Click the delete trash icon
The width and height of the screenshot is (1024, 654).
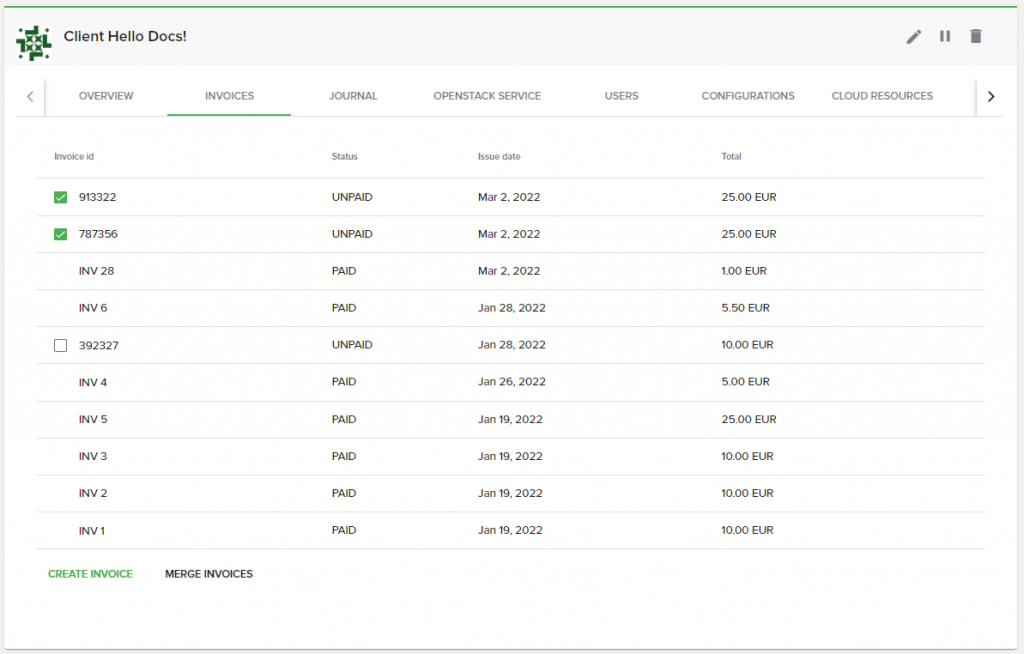pos(976,37)
